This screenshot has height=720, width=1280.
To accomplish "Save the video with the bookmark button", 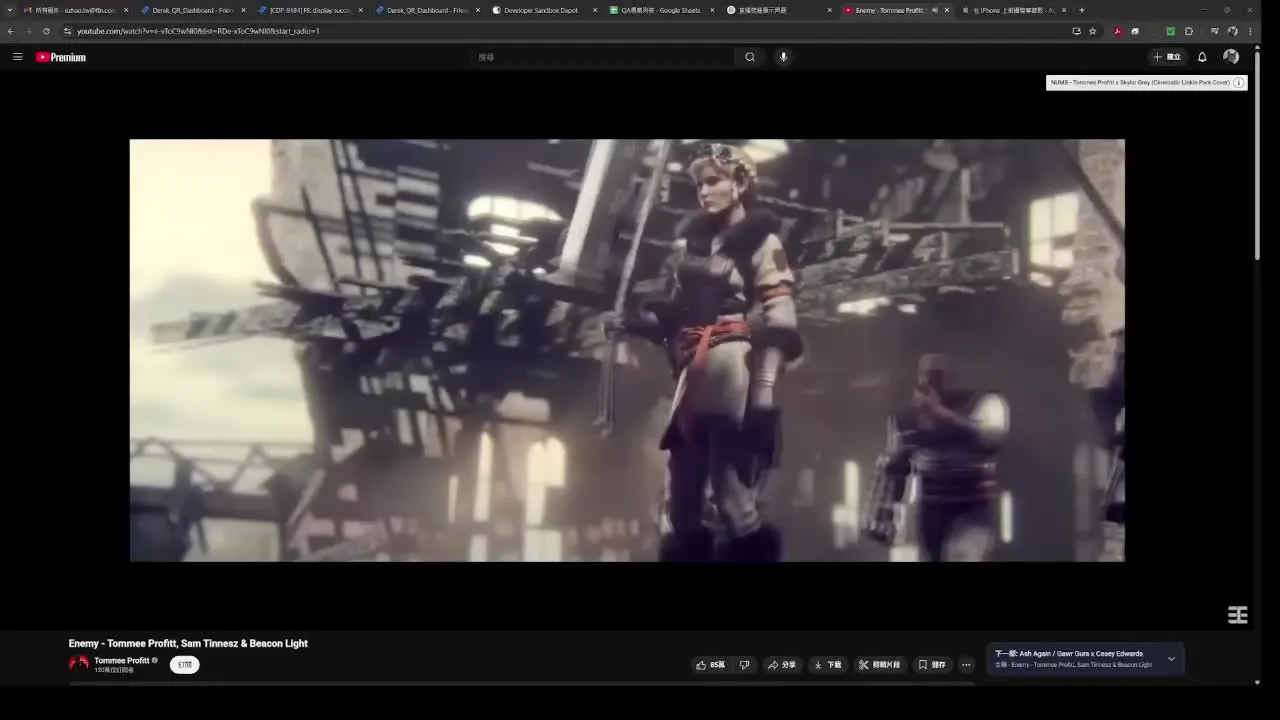I will (x=932, y=665).
